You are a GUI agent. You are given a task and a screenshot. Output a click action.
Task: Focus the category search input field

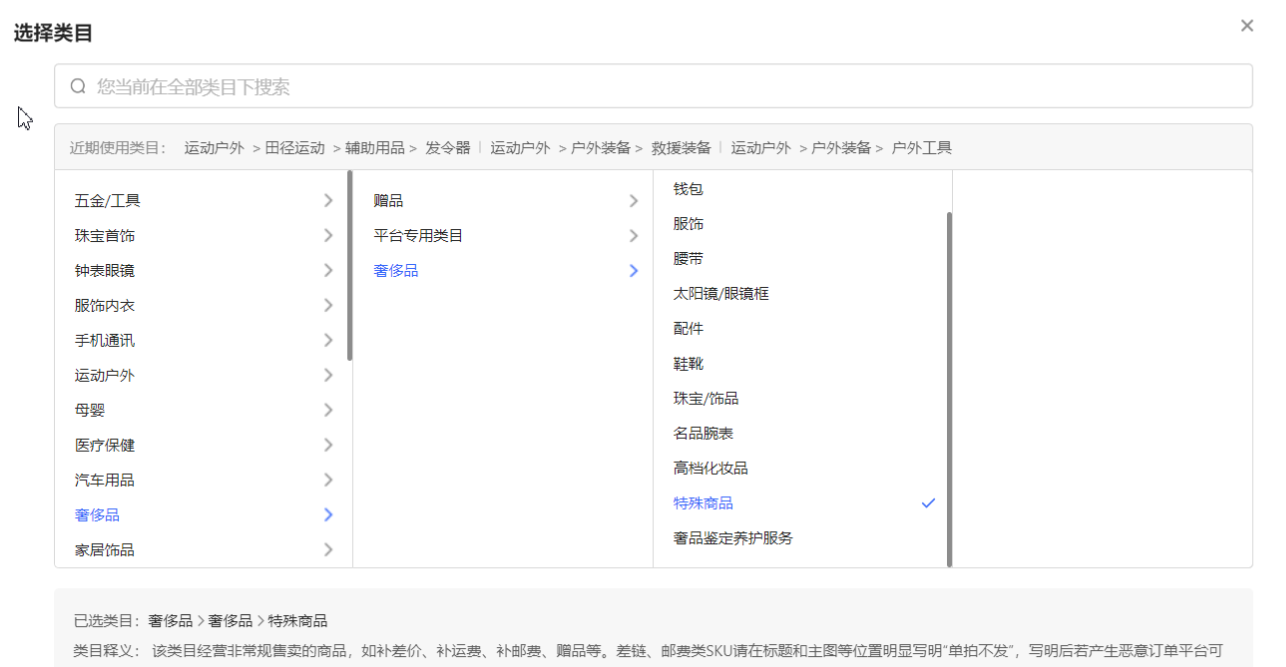tap(660, 87)
